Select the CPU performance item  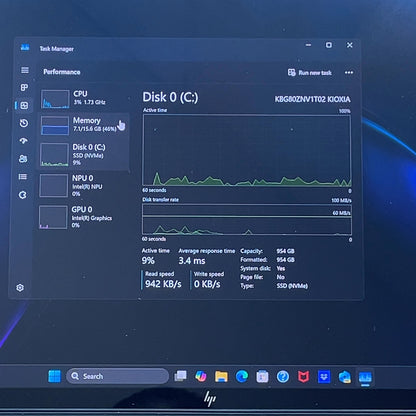(85, 99)
